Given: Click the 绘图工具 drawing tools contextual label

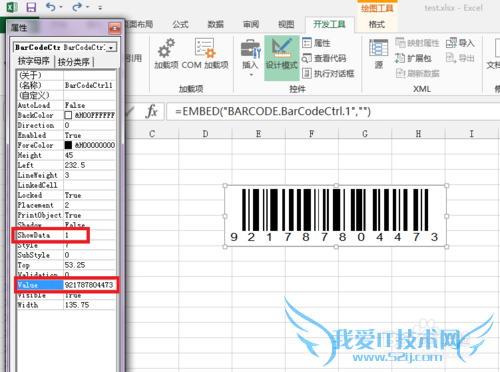Looking at the screenshot, I should (377, 8).
